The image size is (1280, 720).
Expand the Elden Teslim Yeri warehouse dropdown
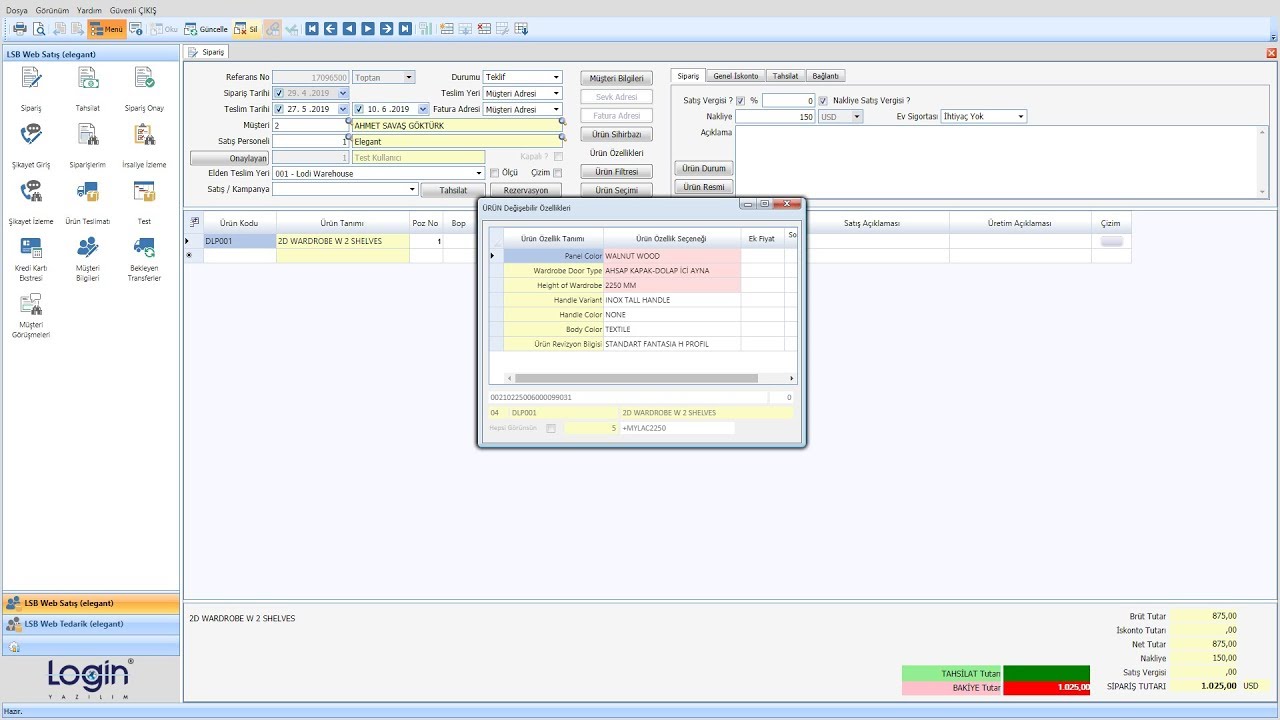tap(479, 173)
